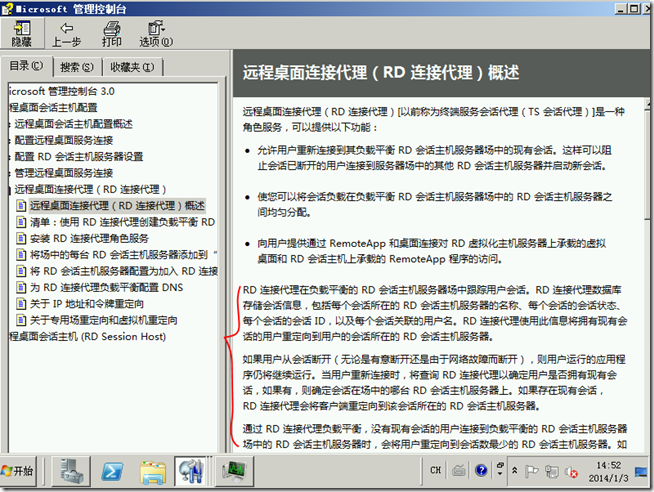The image size is (654, 492).
Task: Print the topic with the 打印 icon
Action: pyautogui.click(x=112, y=35)
